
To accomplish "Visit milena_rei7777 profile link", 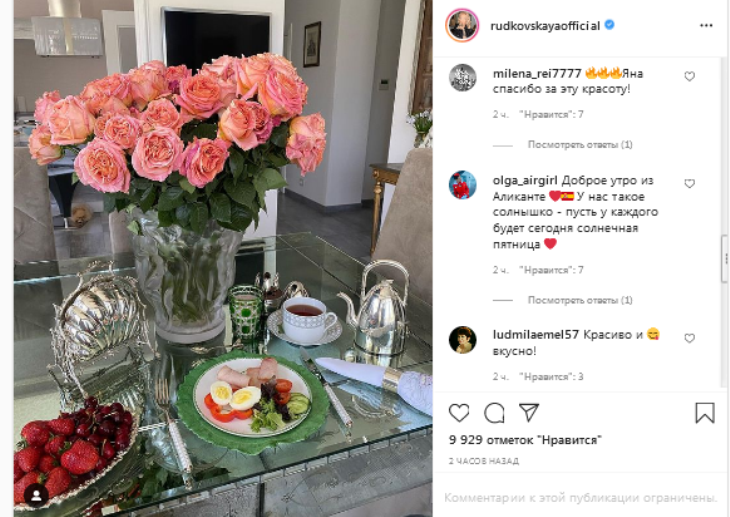I will [537, 74].
